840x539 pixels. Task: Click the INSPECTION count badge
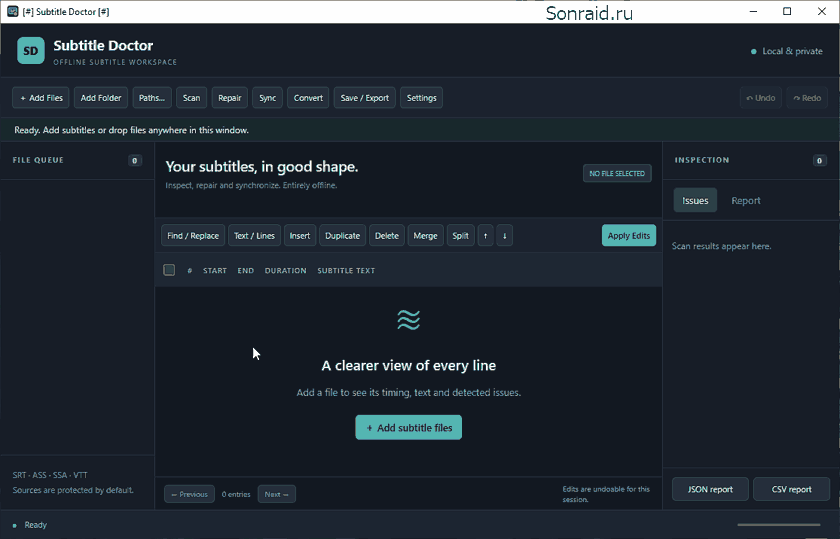[819, 160]
